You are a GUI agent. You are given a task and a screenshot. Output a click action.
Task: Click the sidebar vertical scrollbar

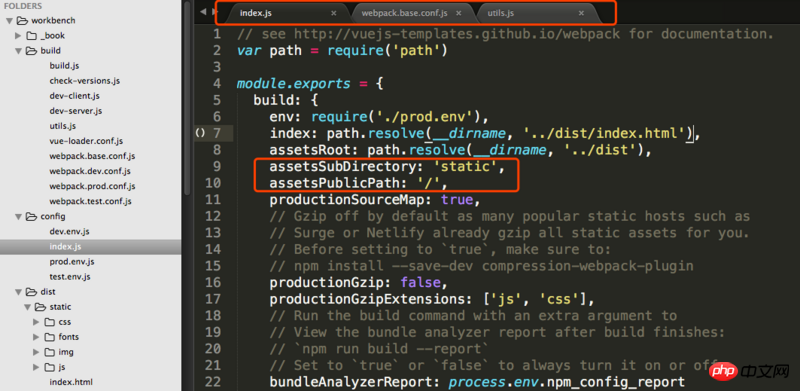[187, 97]
